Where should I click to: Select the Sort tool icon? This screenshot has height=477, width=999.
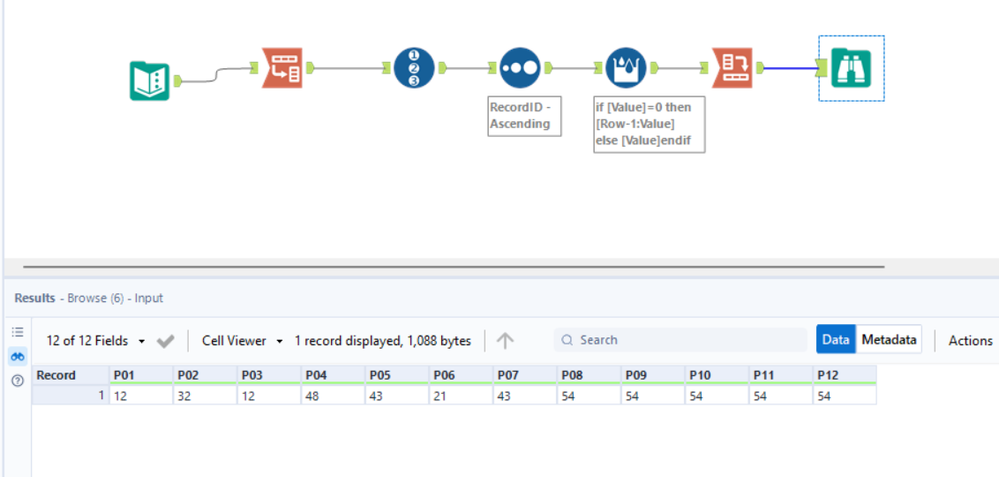520,68
